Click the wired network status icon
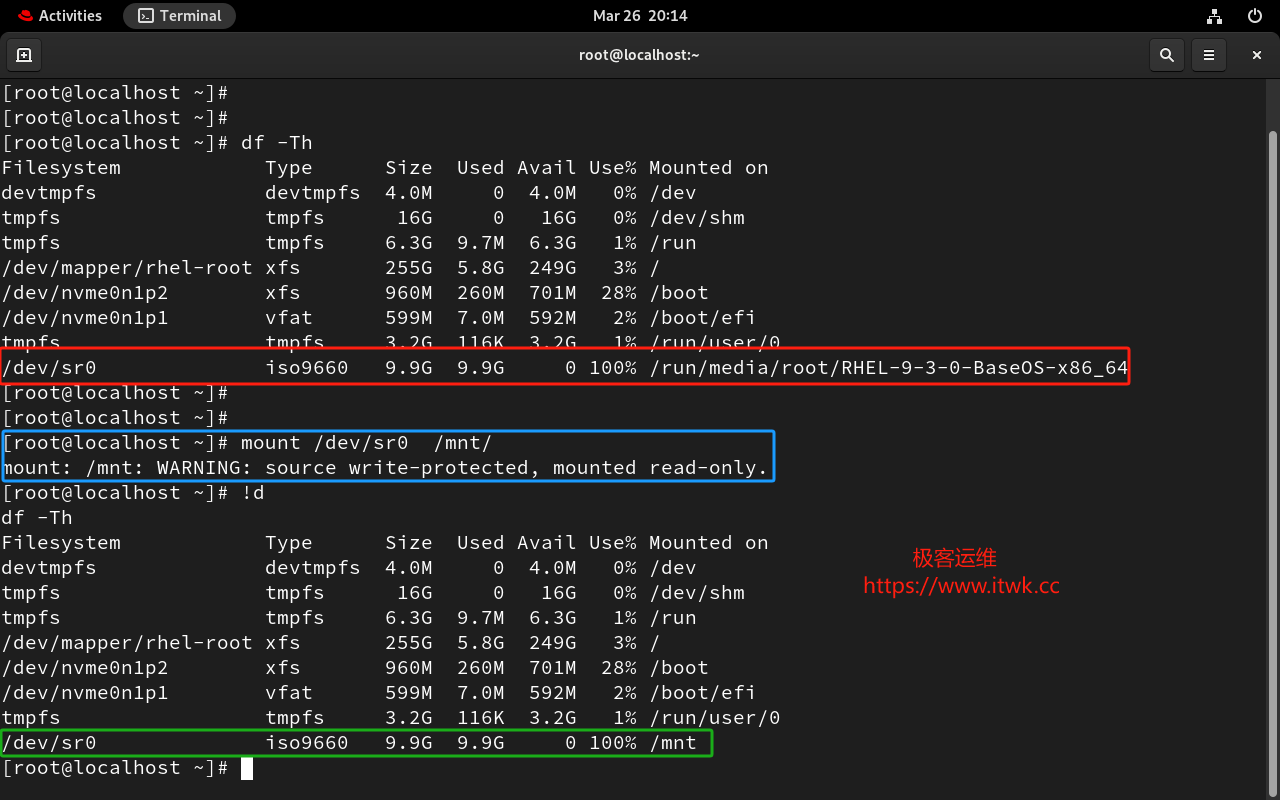The image size is (1280, 800). point(1214,16)
